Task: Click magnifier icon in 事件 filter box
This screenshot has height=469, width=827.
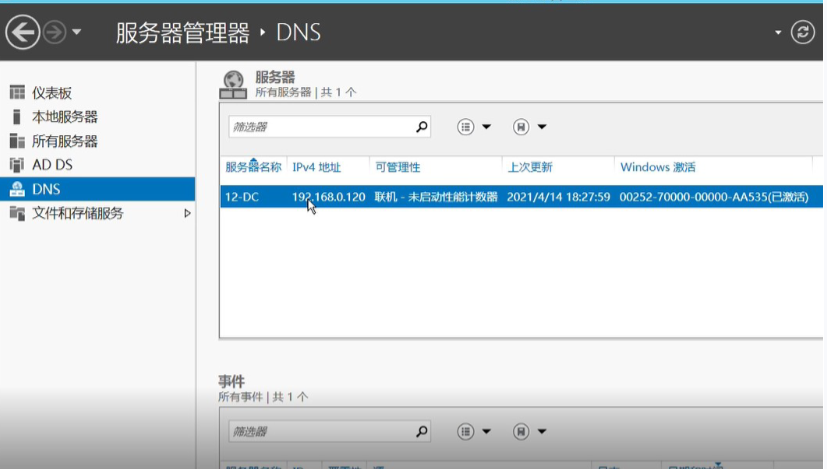Action: (421, 432)
